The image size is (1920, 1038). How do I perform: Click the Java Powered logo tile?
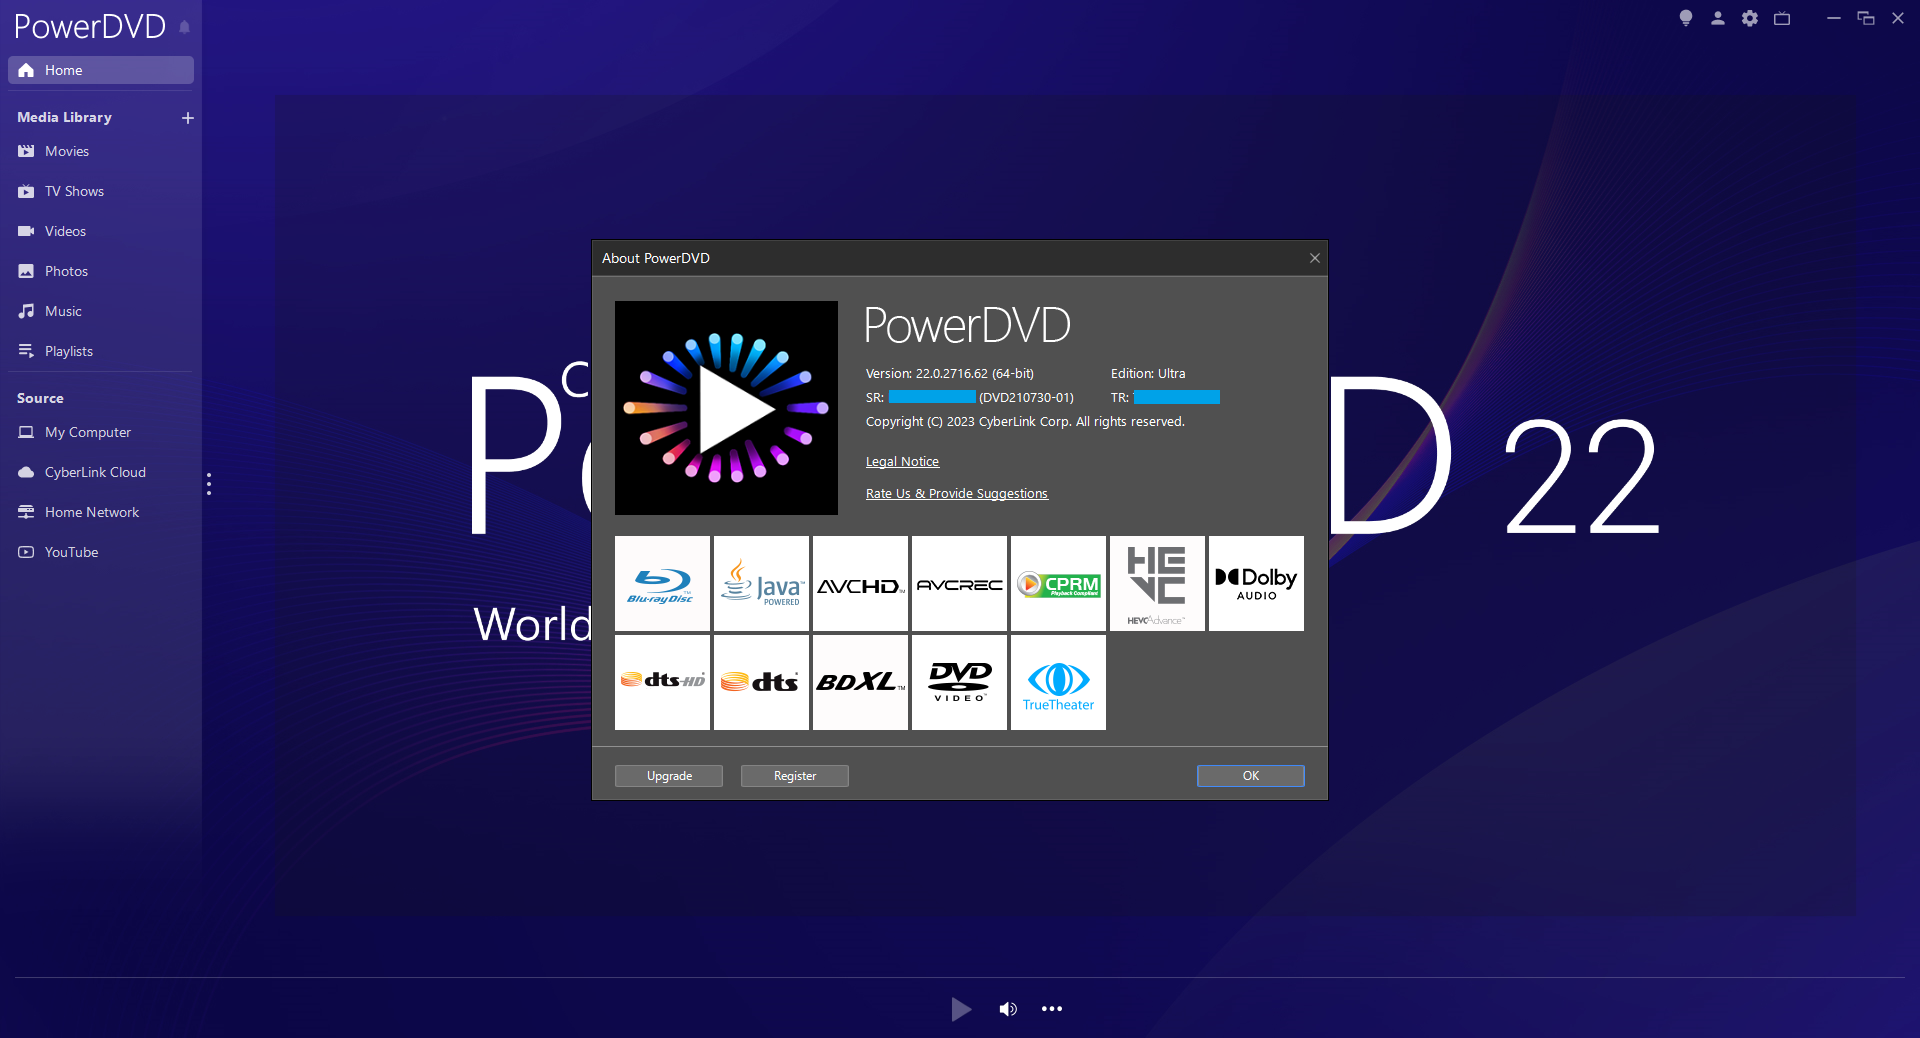point(761,583)
